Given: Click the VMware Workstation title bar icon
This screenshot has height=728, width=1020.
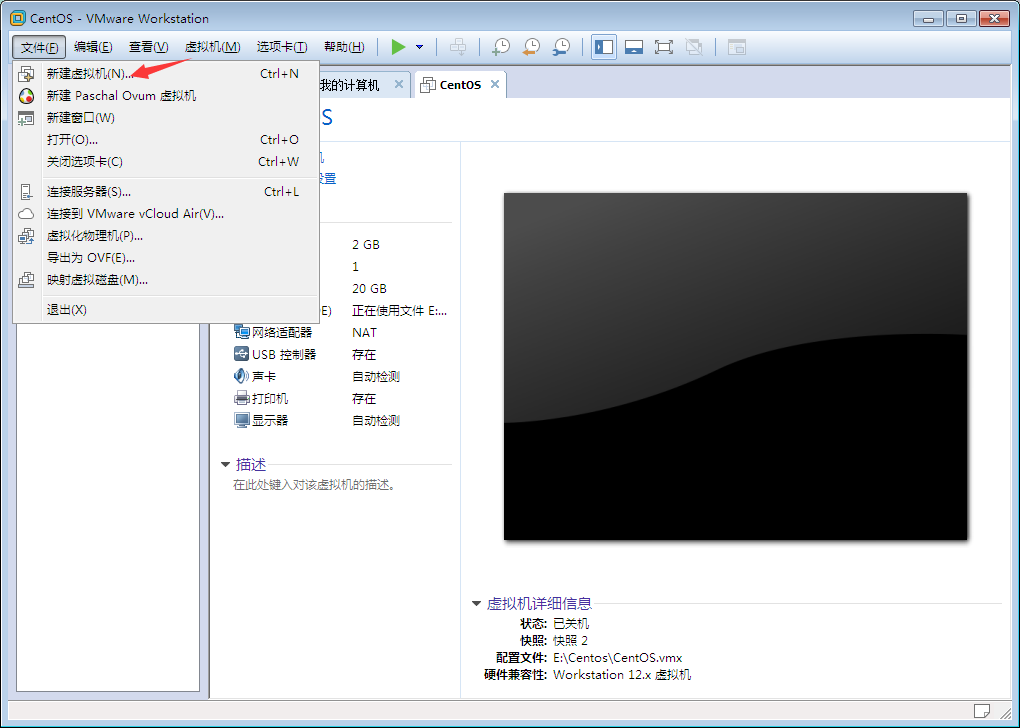Looking at the screenshot, I should click(18, 18).
